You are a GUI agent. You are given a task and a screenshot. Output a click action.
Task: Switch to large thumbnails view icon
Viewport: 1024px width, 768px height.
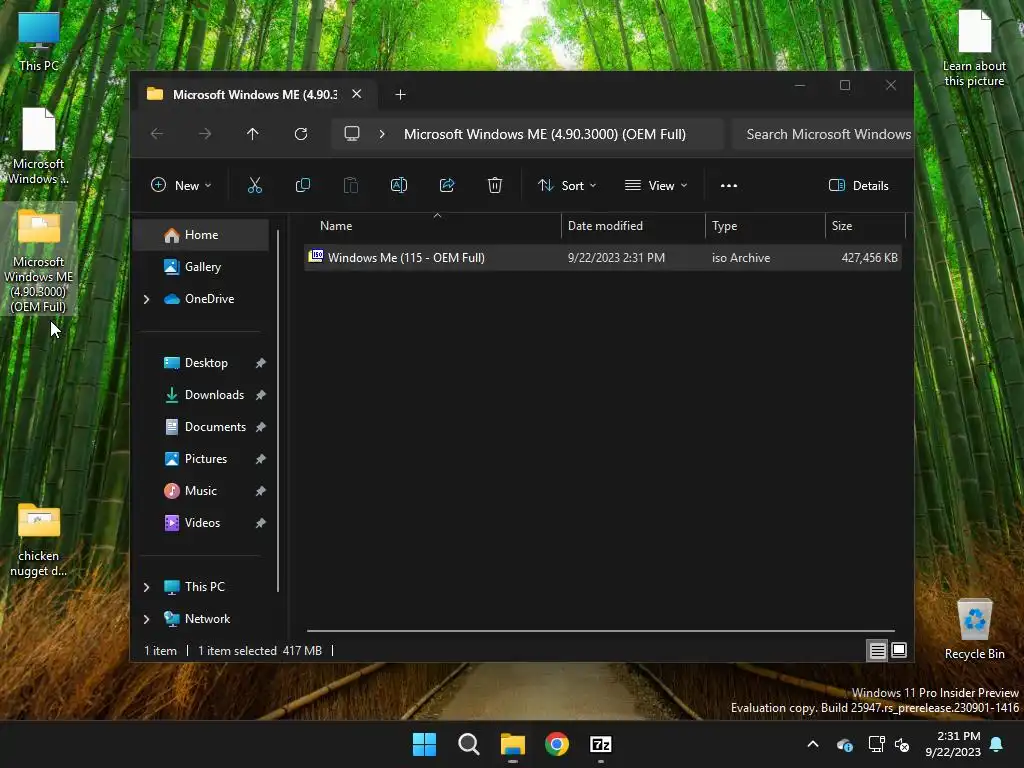point(899,650)
